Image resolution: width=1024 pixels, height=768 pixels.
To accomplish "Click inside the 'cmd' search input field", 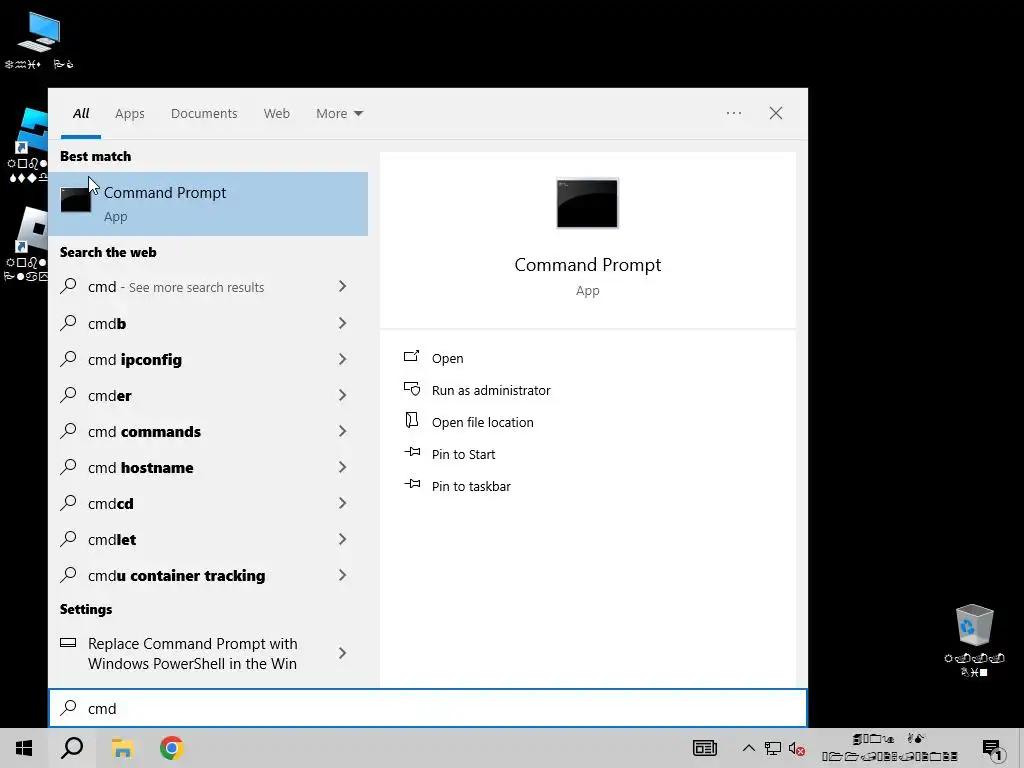I will pos(428,708).
